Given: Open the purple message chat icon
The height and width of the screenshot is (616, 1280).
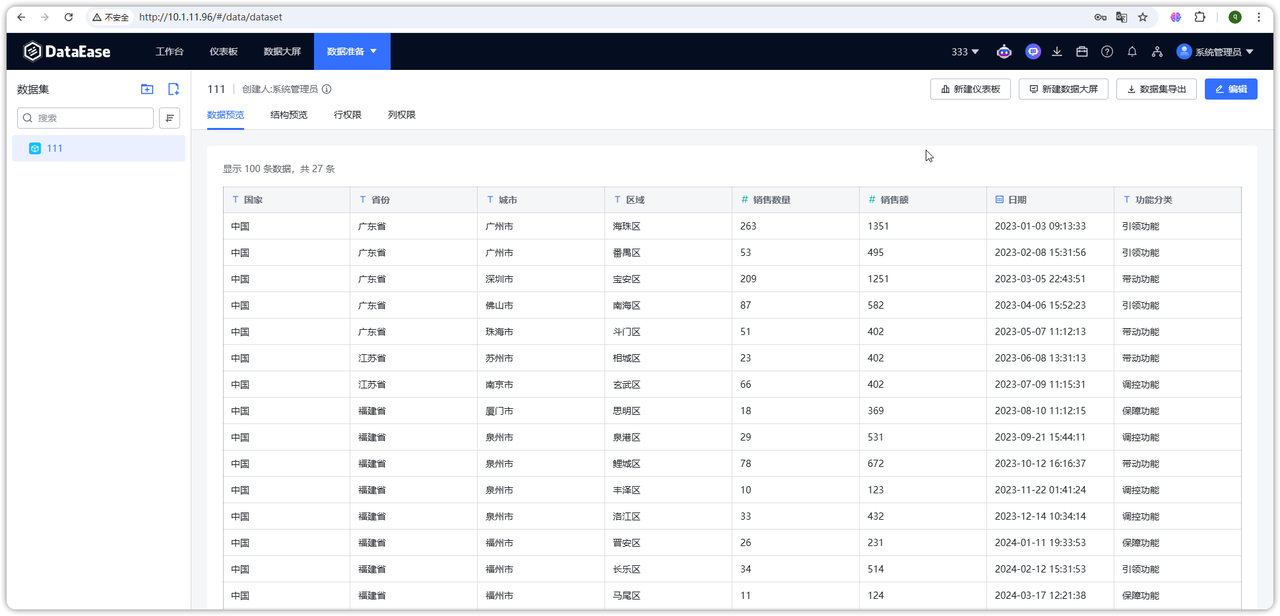Looking at the screenshot, I should click(1032, 51).
